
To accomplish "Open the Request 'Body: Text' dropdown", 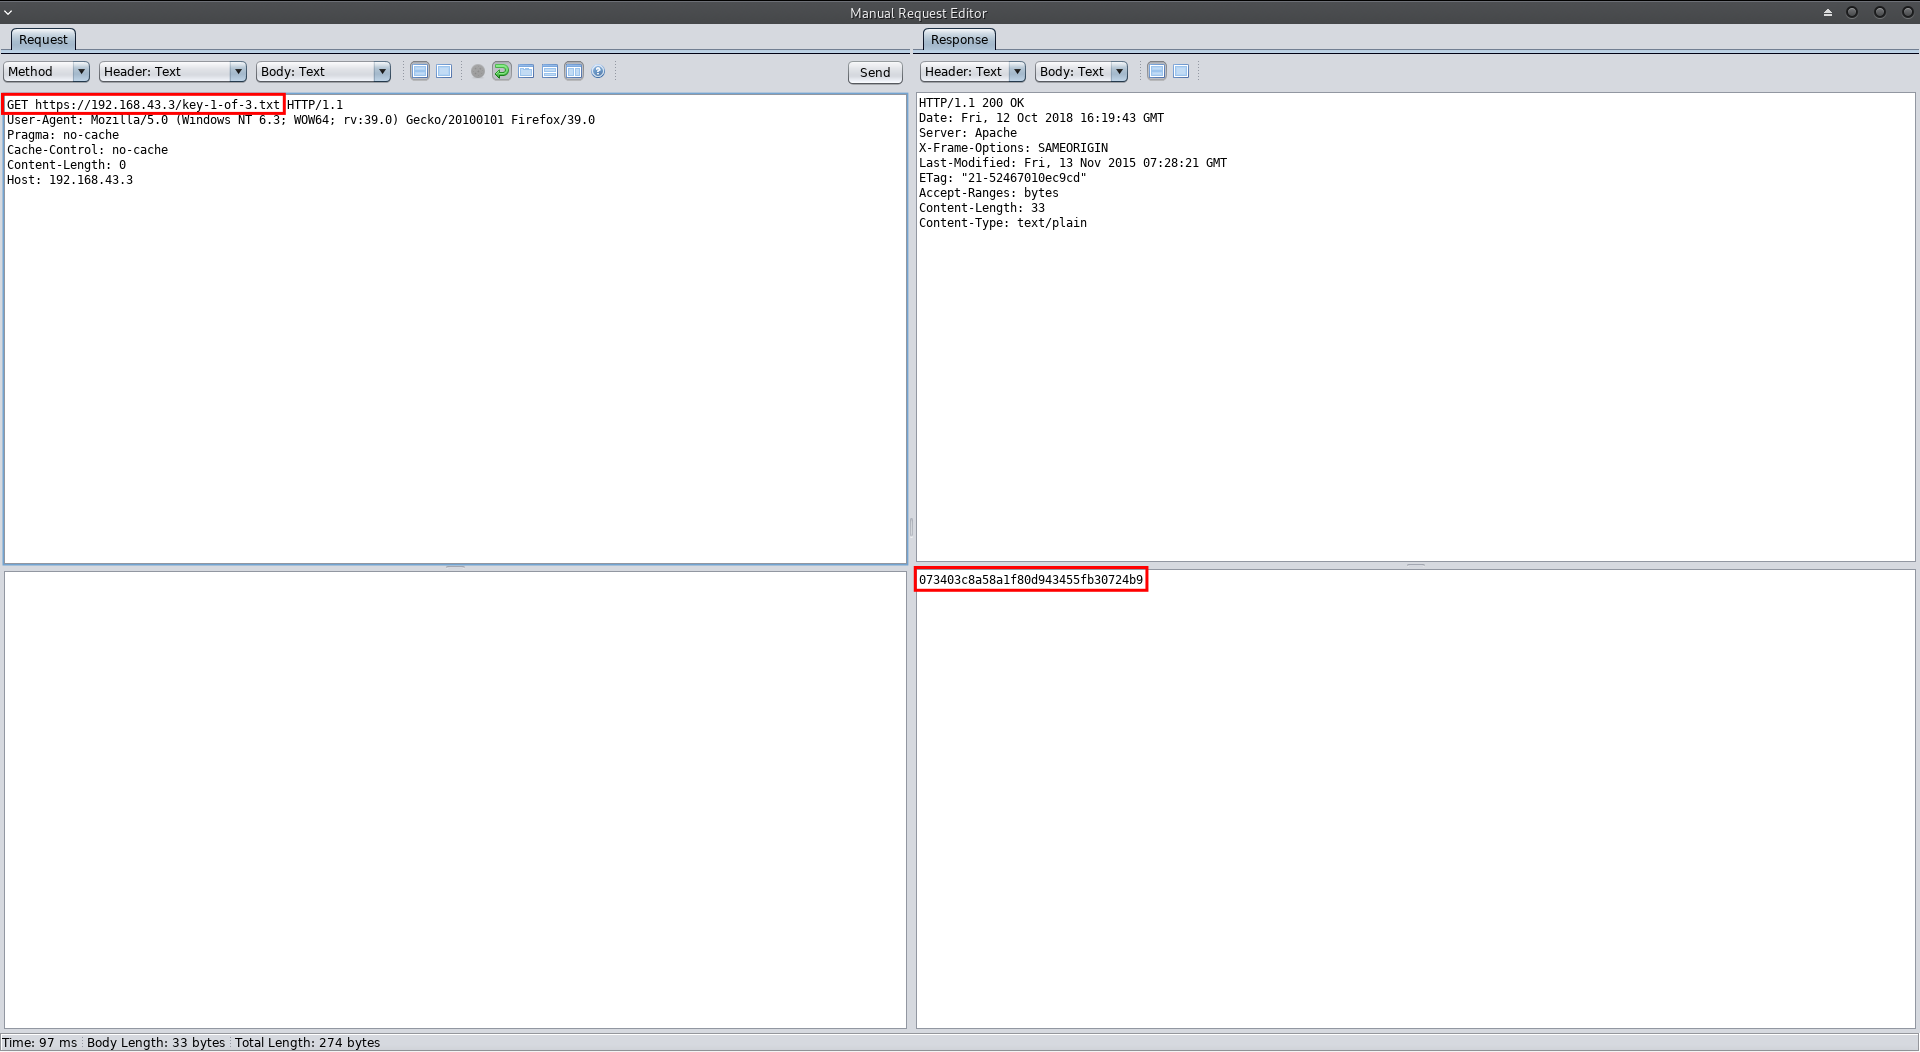I will tap(323, 71).
